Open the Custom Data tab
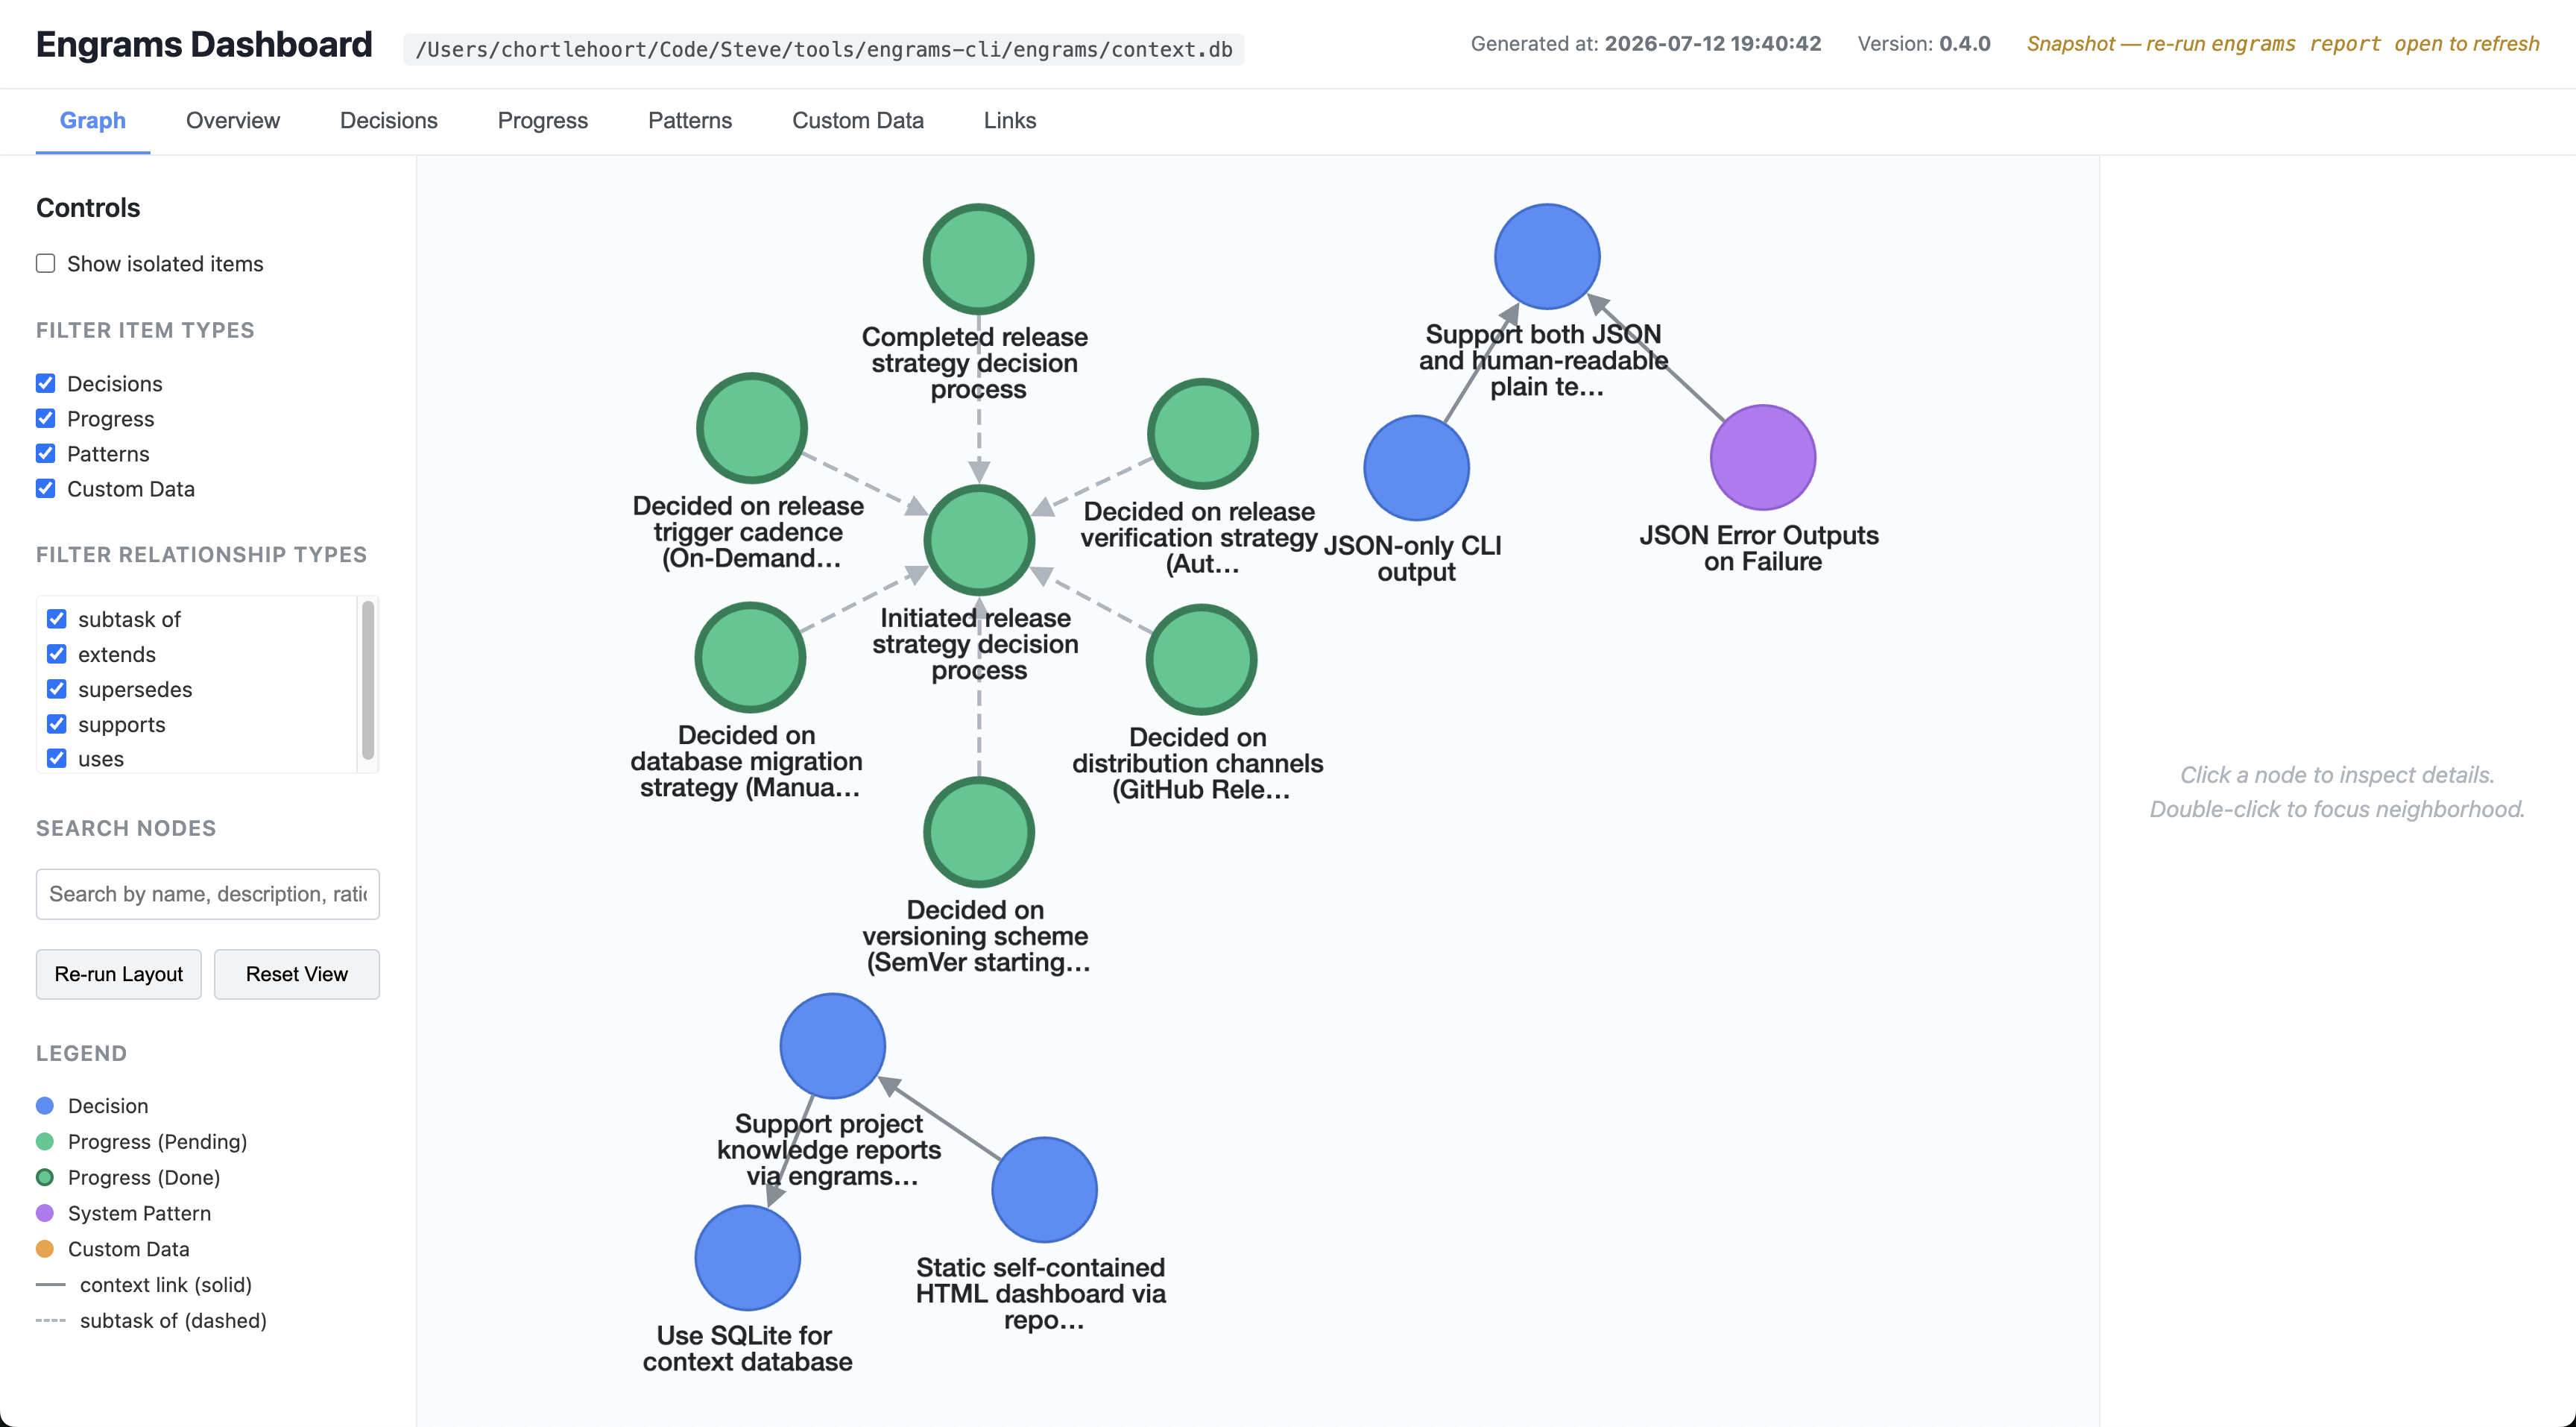 [858, 120]
